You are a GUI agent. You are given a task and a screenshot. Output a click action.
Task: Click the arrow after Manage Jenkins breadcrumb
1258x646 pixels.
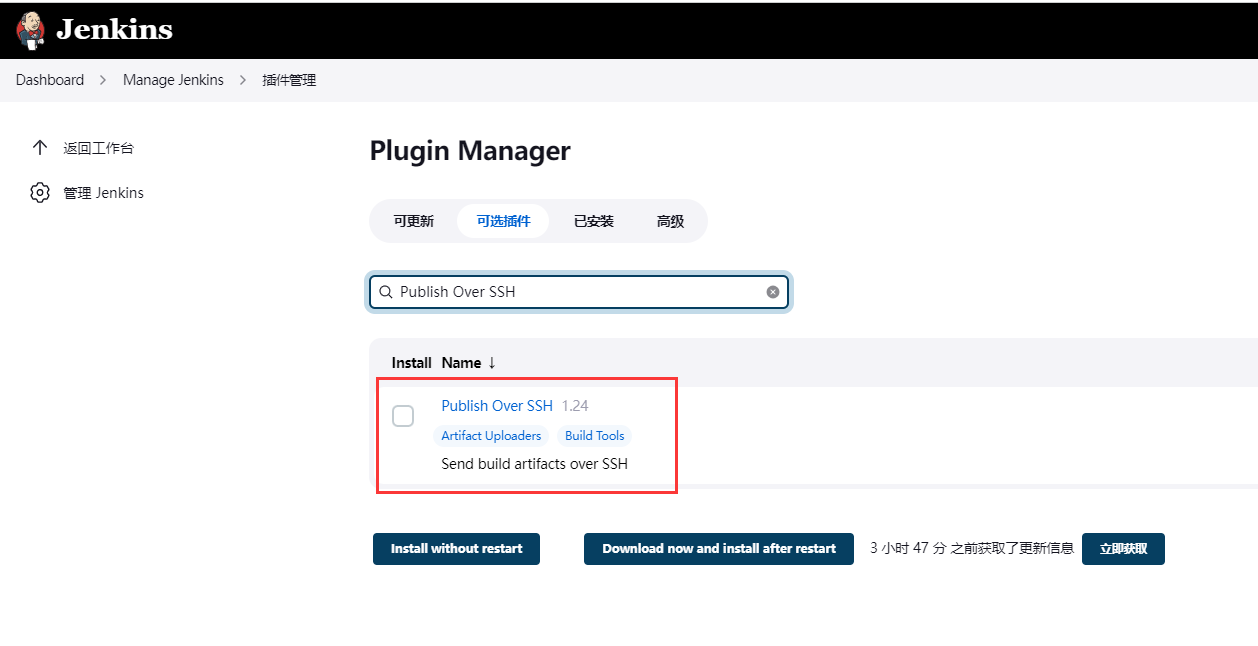[x=243, y=80]
